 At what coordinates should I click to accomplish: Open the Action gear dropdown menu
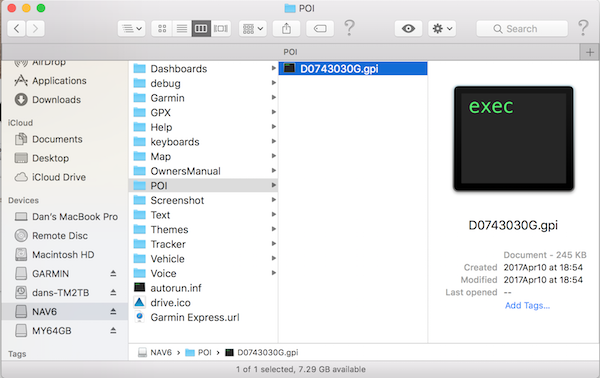point(442,29)
